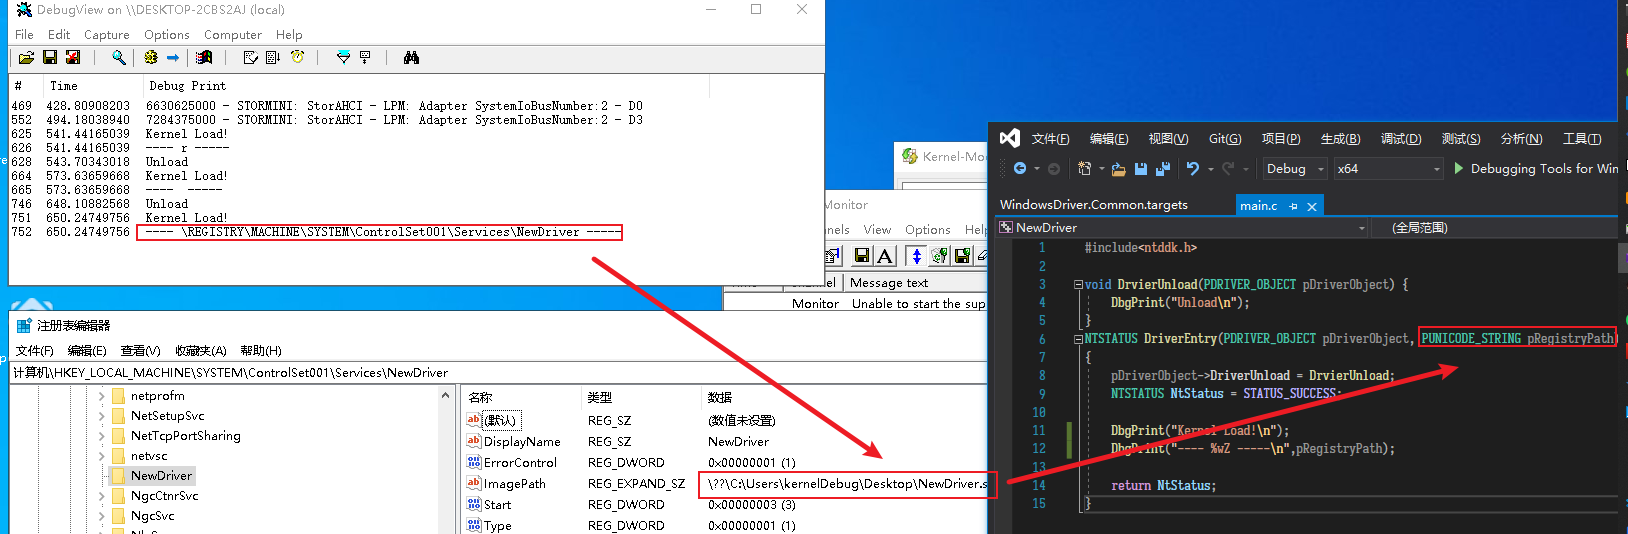Expand the netprofm registry key
Viewport: 1628px width, 534px height.
[x=102, y=396]
